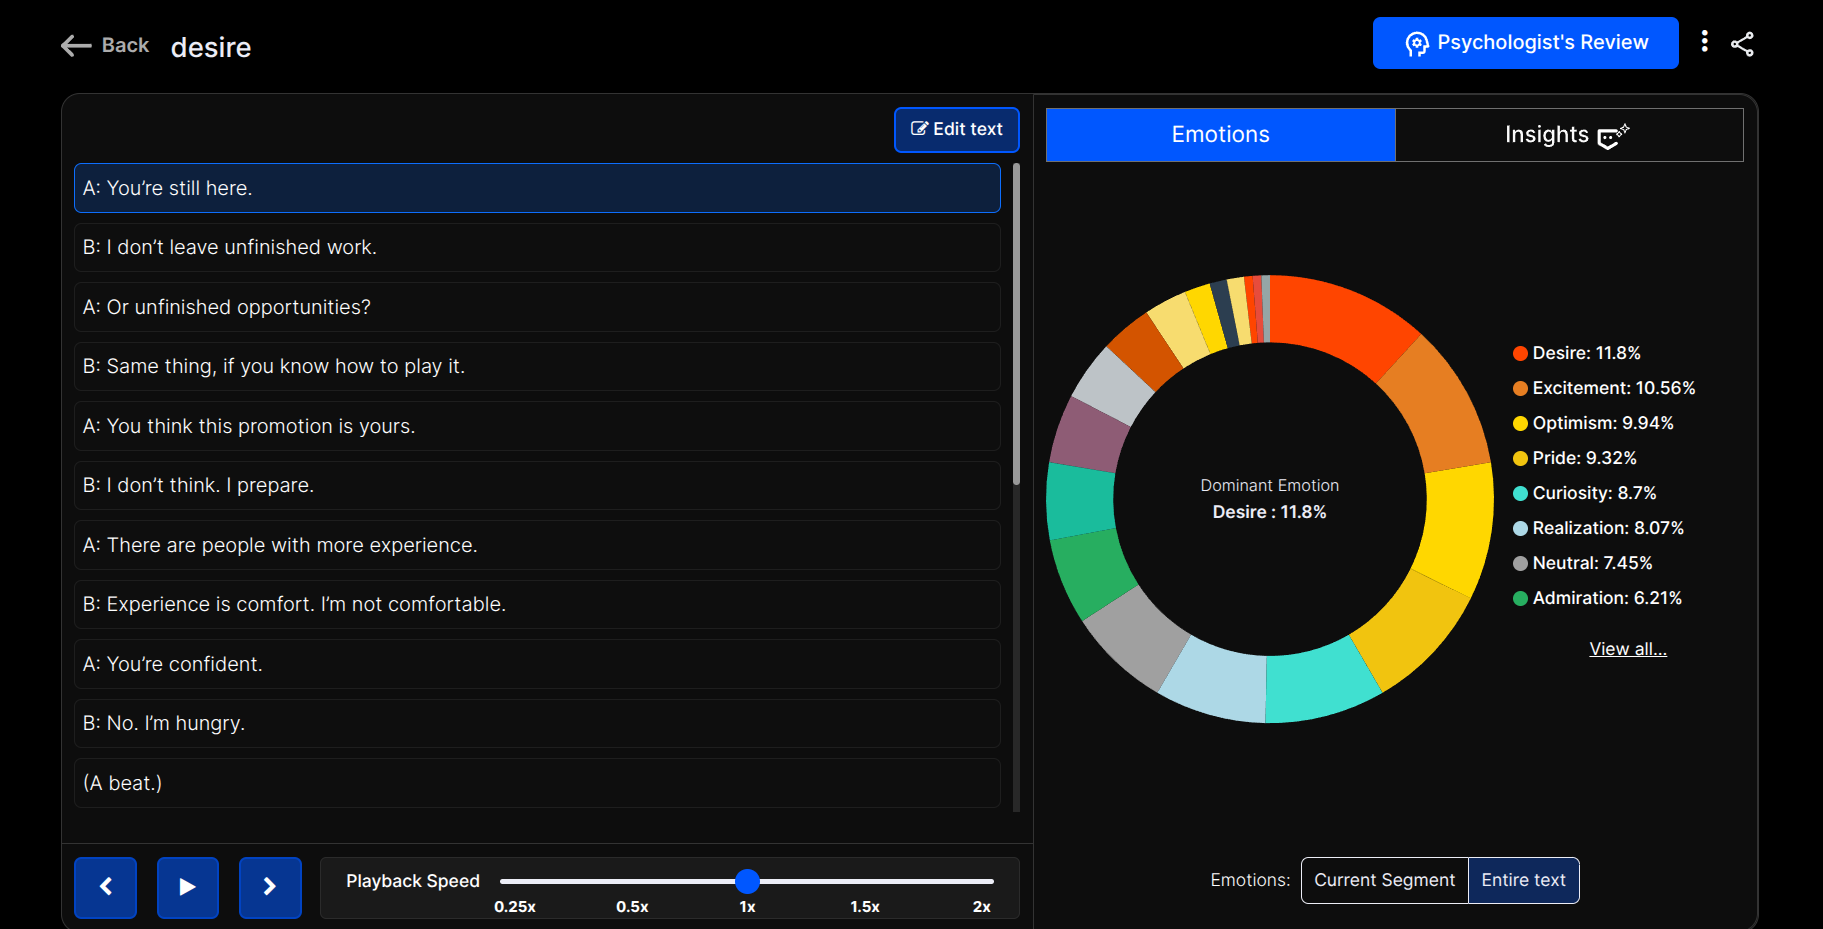Click the Back arrow icon
Screen dimensions: 1823x929
pyautogui.click(x=76, y=45)
